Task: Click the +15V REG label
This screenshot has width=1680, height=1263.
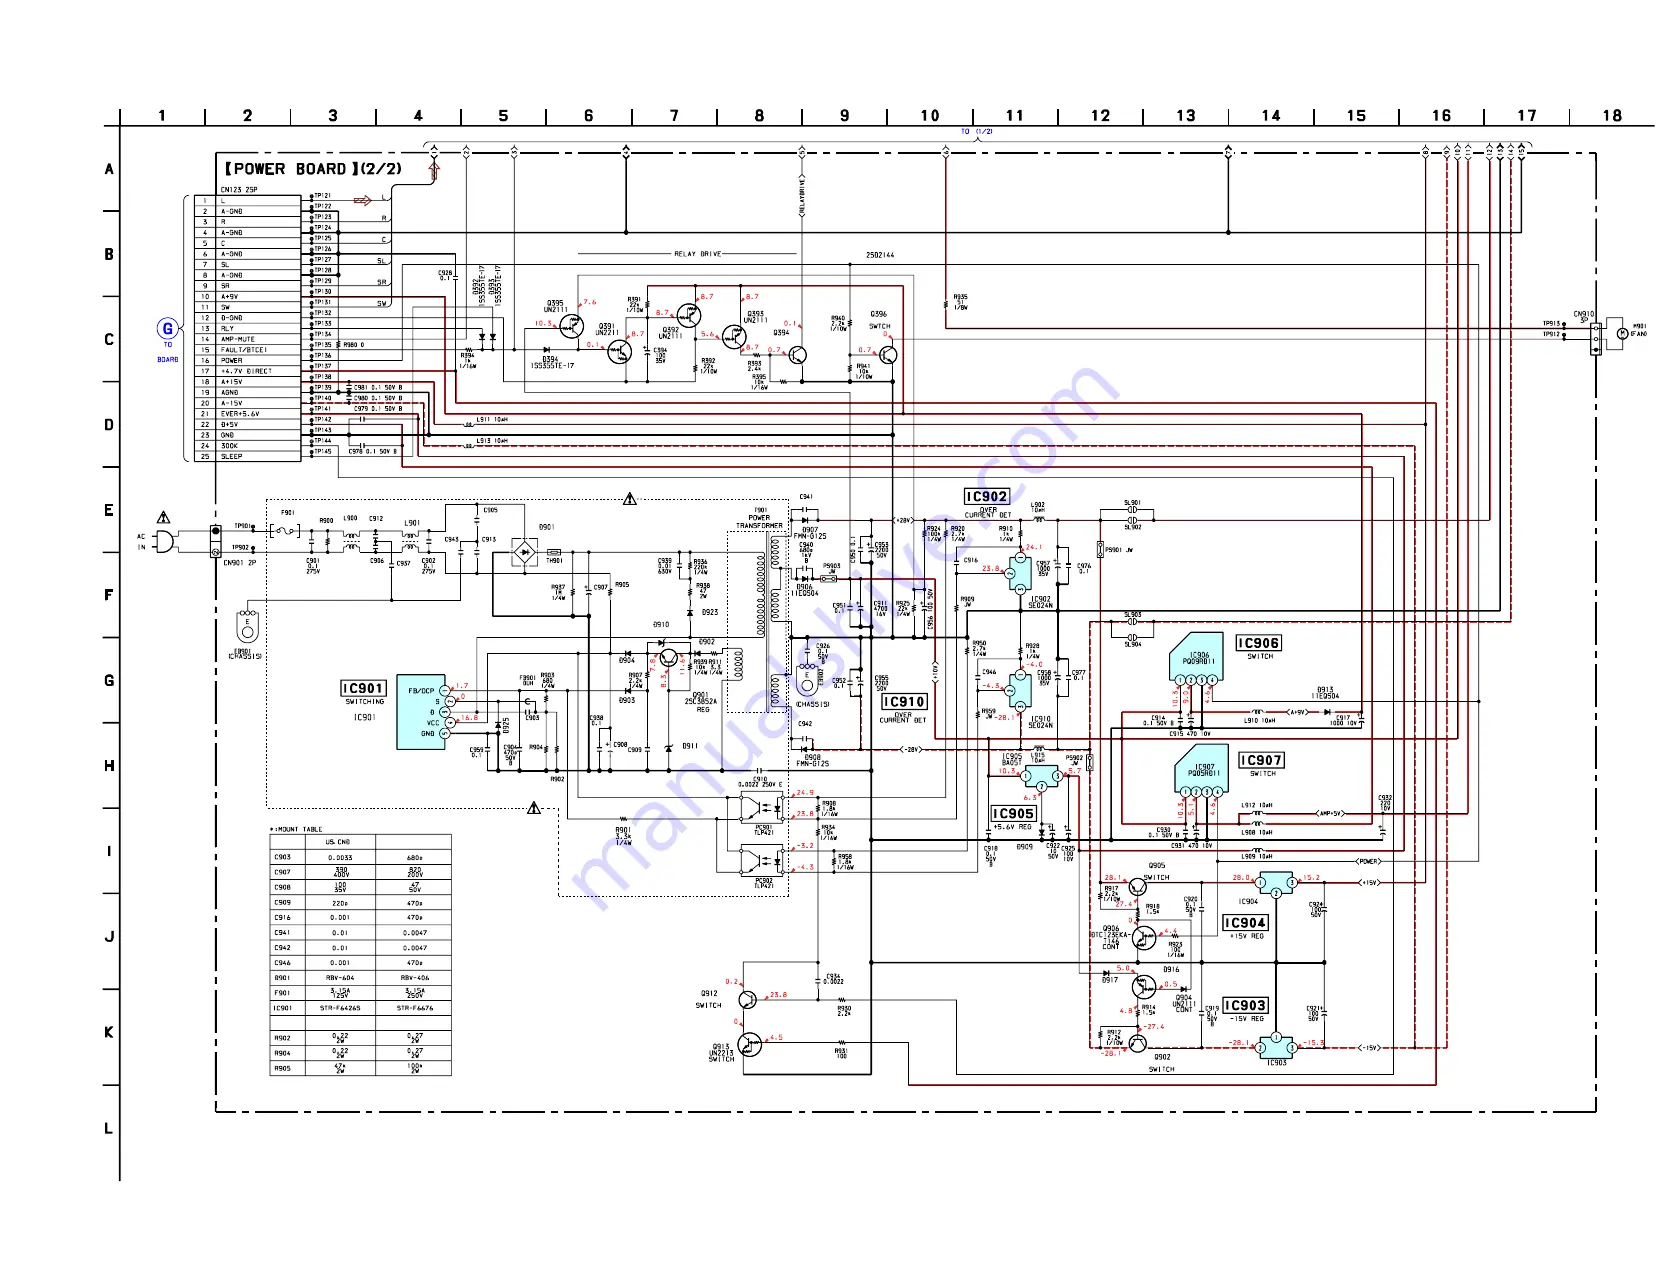Action: (1247, 937)
